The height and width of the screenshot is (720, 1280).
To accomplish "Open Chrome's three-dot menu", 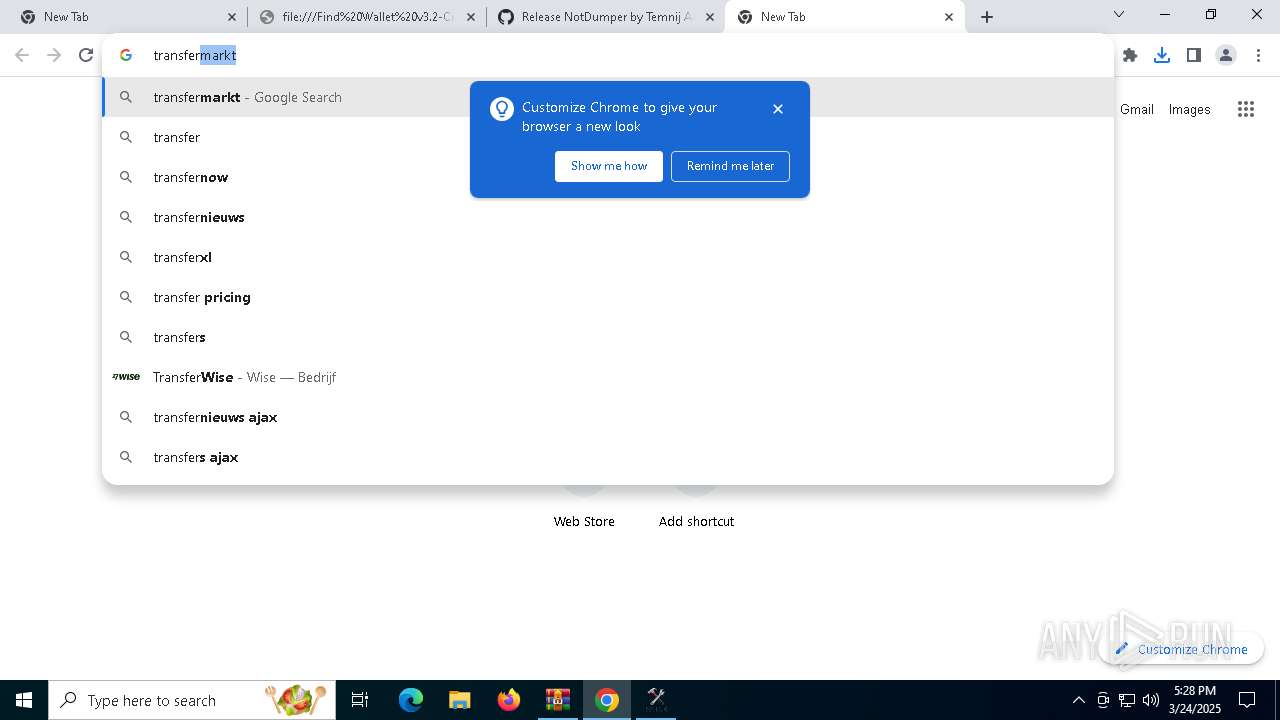I will pos(1258,56).
